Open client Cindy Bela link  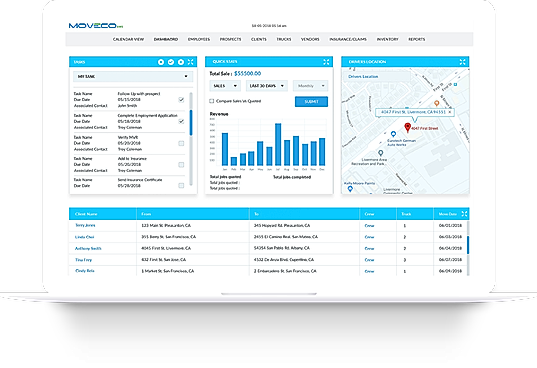(x=85, y=271)
